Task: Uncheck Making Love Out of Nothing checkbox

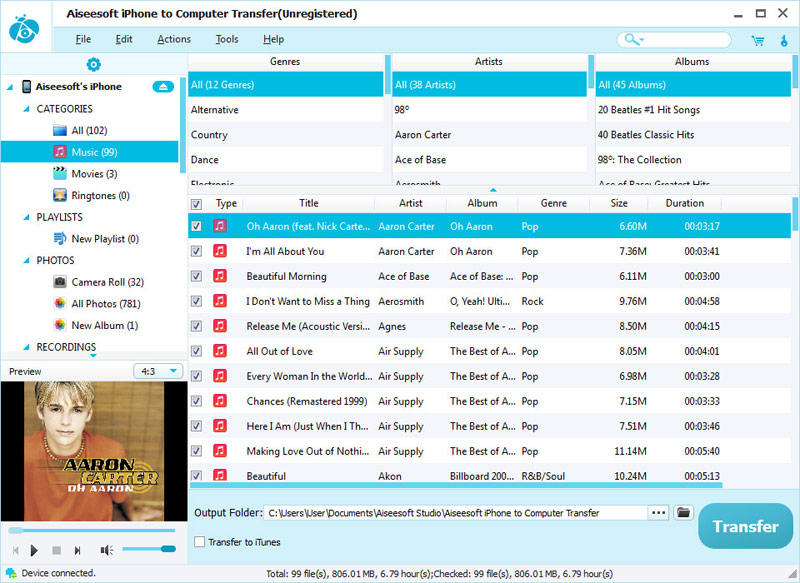Action: click(196, 451)
